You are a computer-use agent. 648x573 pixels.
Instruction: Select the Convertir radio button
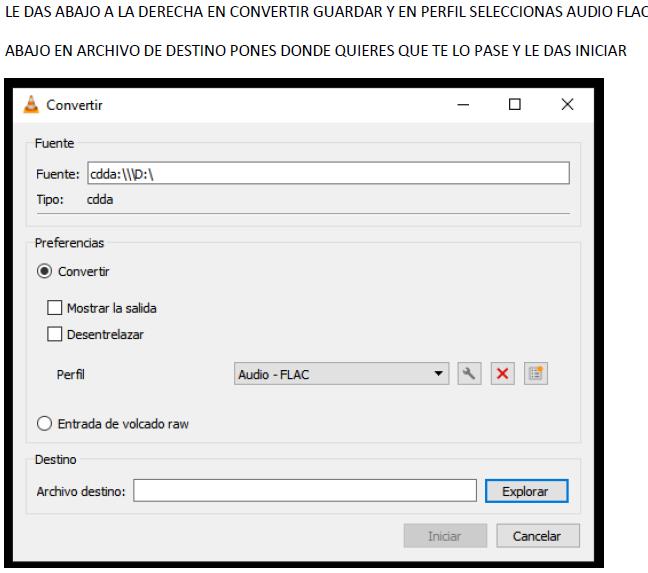pos(44,271)
